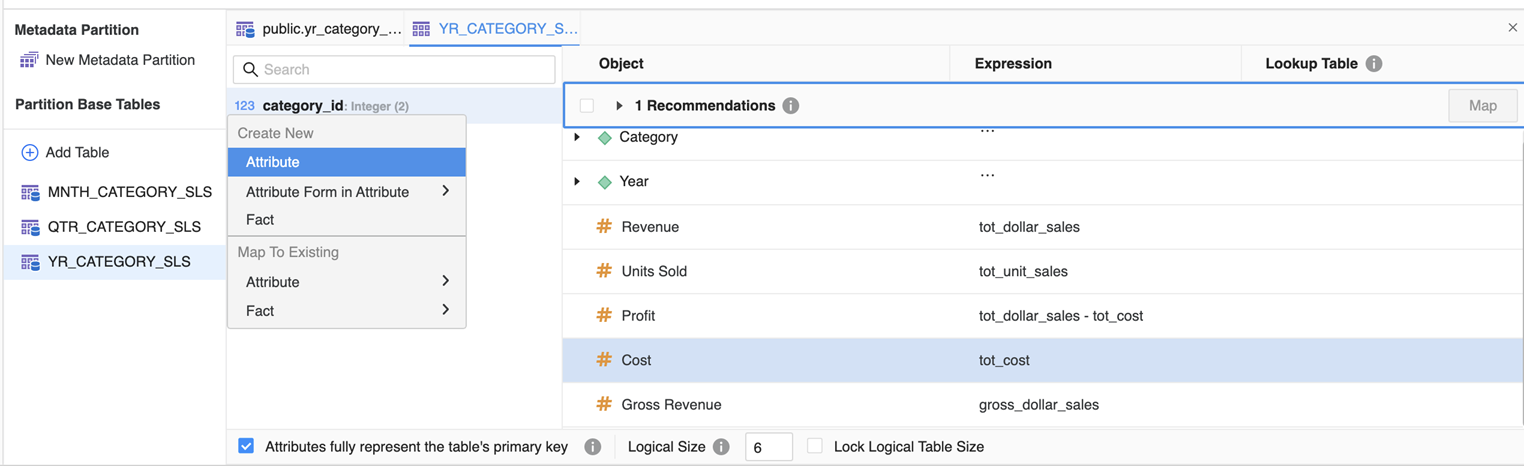Expand the Year attribute row
Viewport: 1524px width, 466px height.
click(x=577, y=182)
